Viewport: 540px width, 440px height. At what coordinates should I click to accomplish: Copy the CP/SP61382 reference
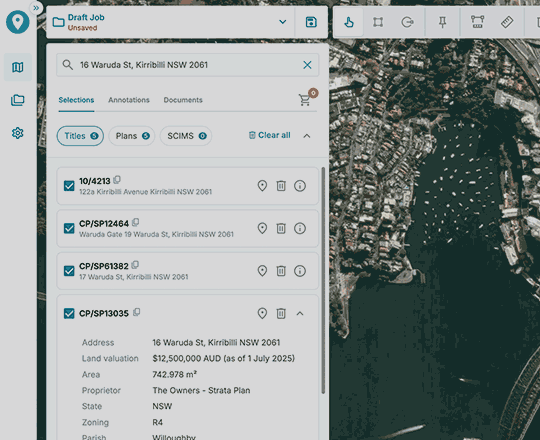click(x=135, y=265)
